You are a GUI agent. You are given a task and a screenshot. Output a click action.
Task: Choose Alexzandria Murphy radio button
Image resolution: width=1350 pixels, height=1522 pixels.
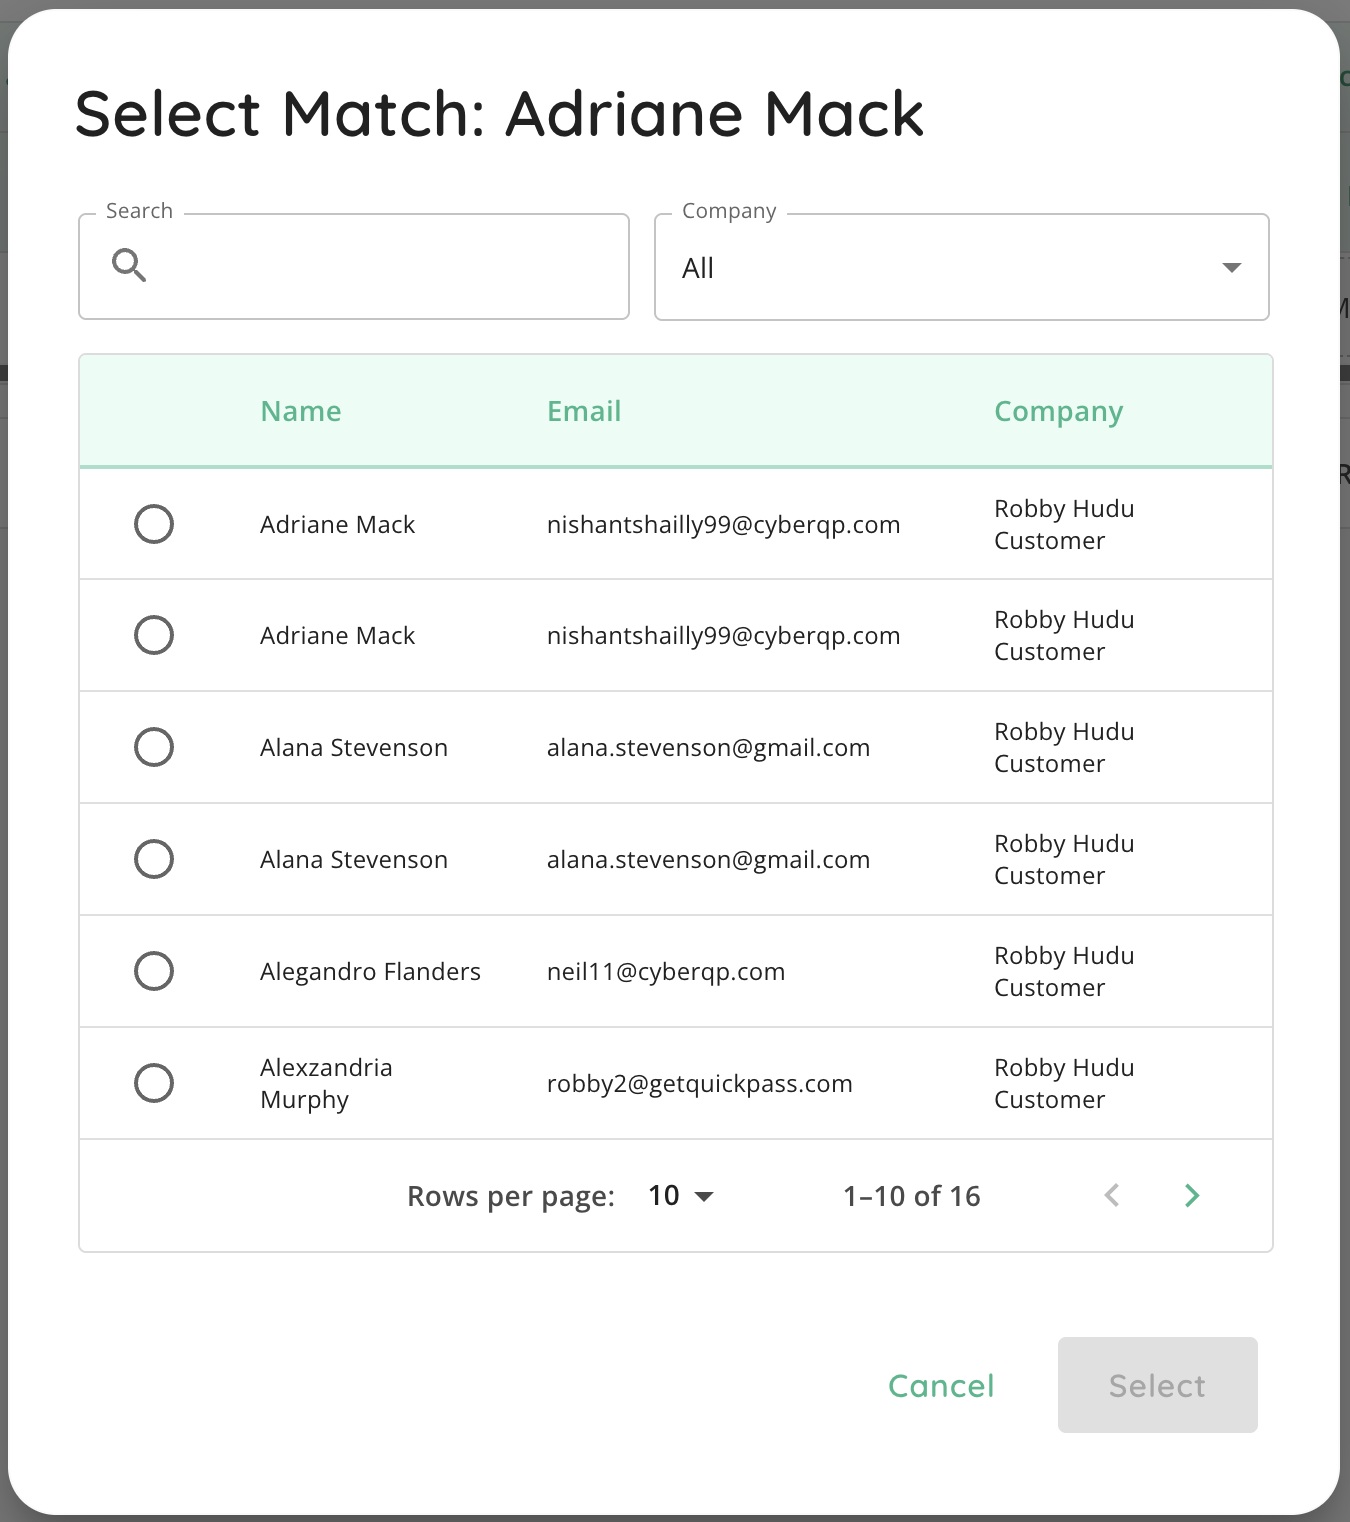pos(154,1083)
